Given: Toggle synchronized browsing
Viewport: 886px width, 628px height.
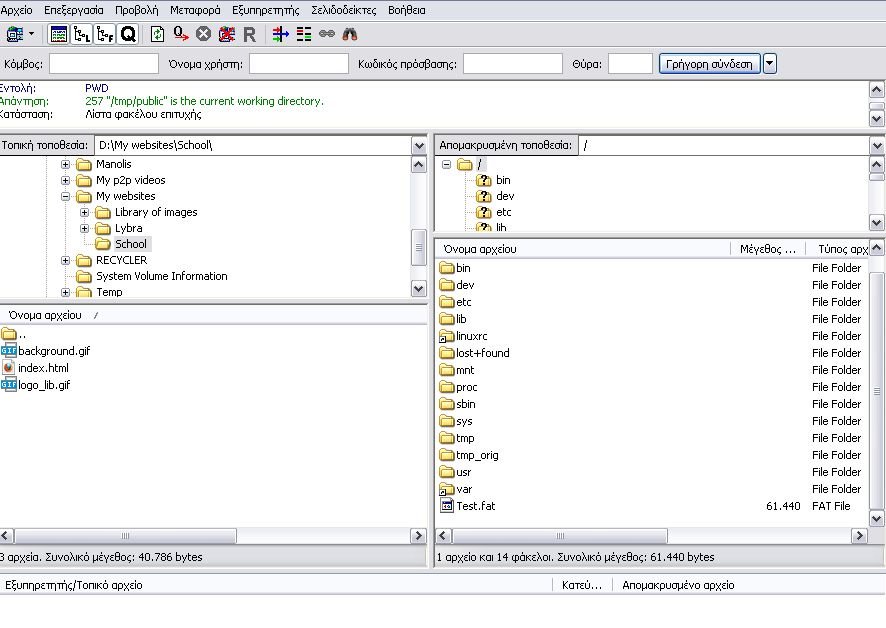Looking at the screenshot, I should pos(327,34).
